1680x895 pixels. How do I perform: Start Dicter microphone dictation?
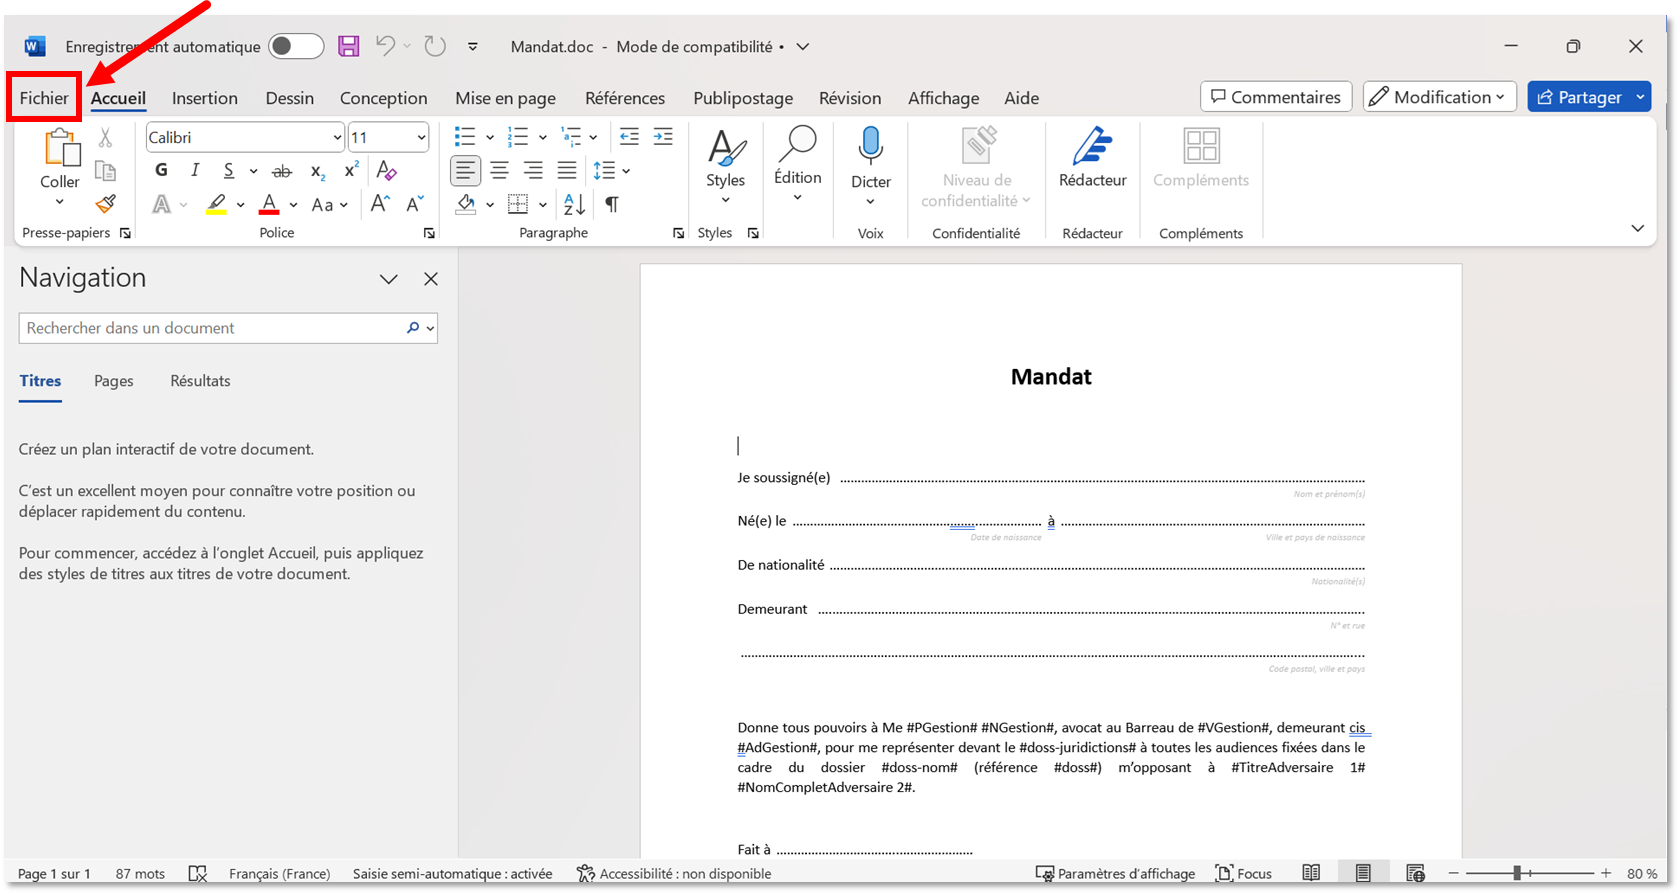(x=871, y=167)
